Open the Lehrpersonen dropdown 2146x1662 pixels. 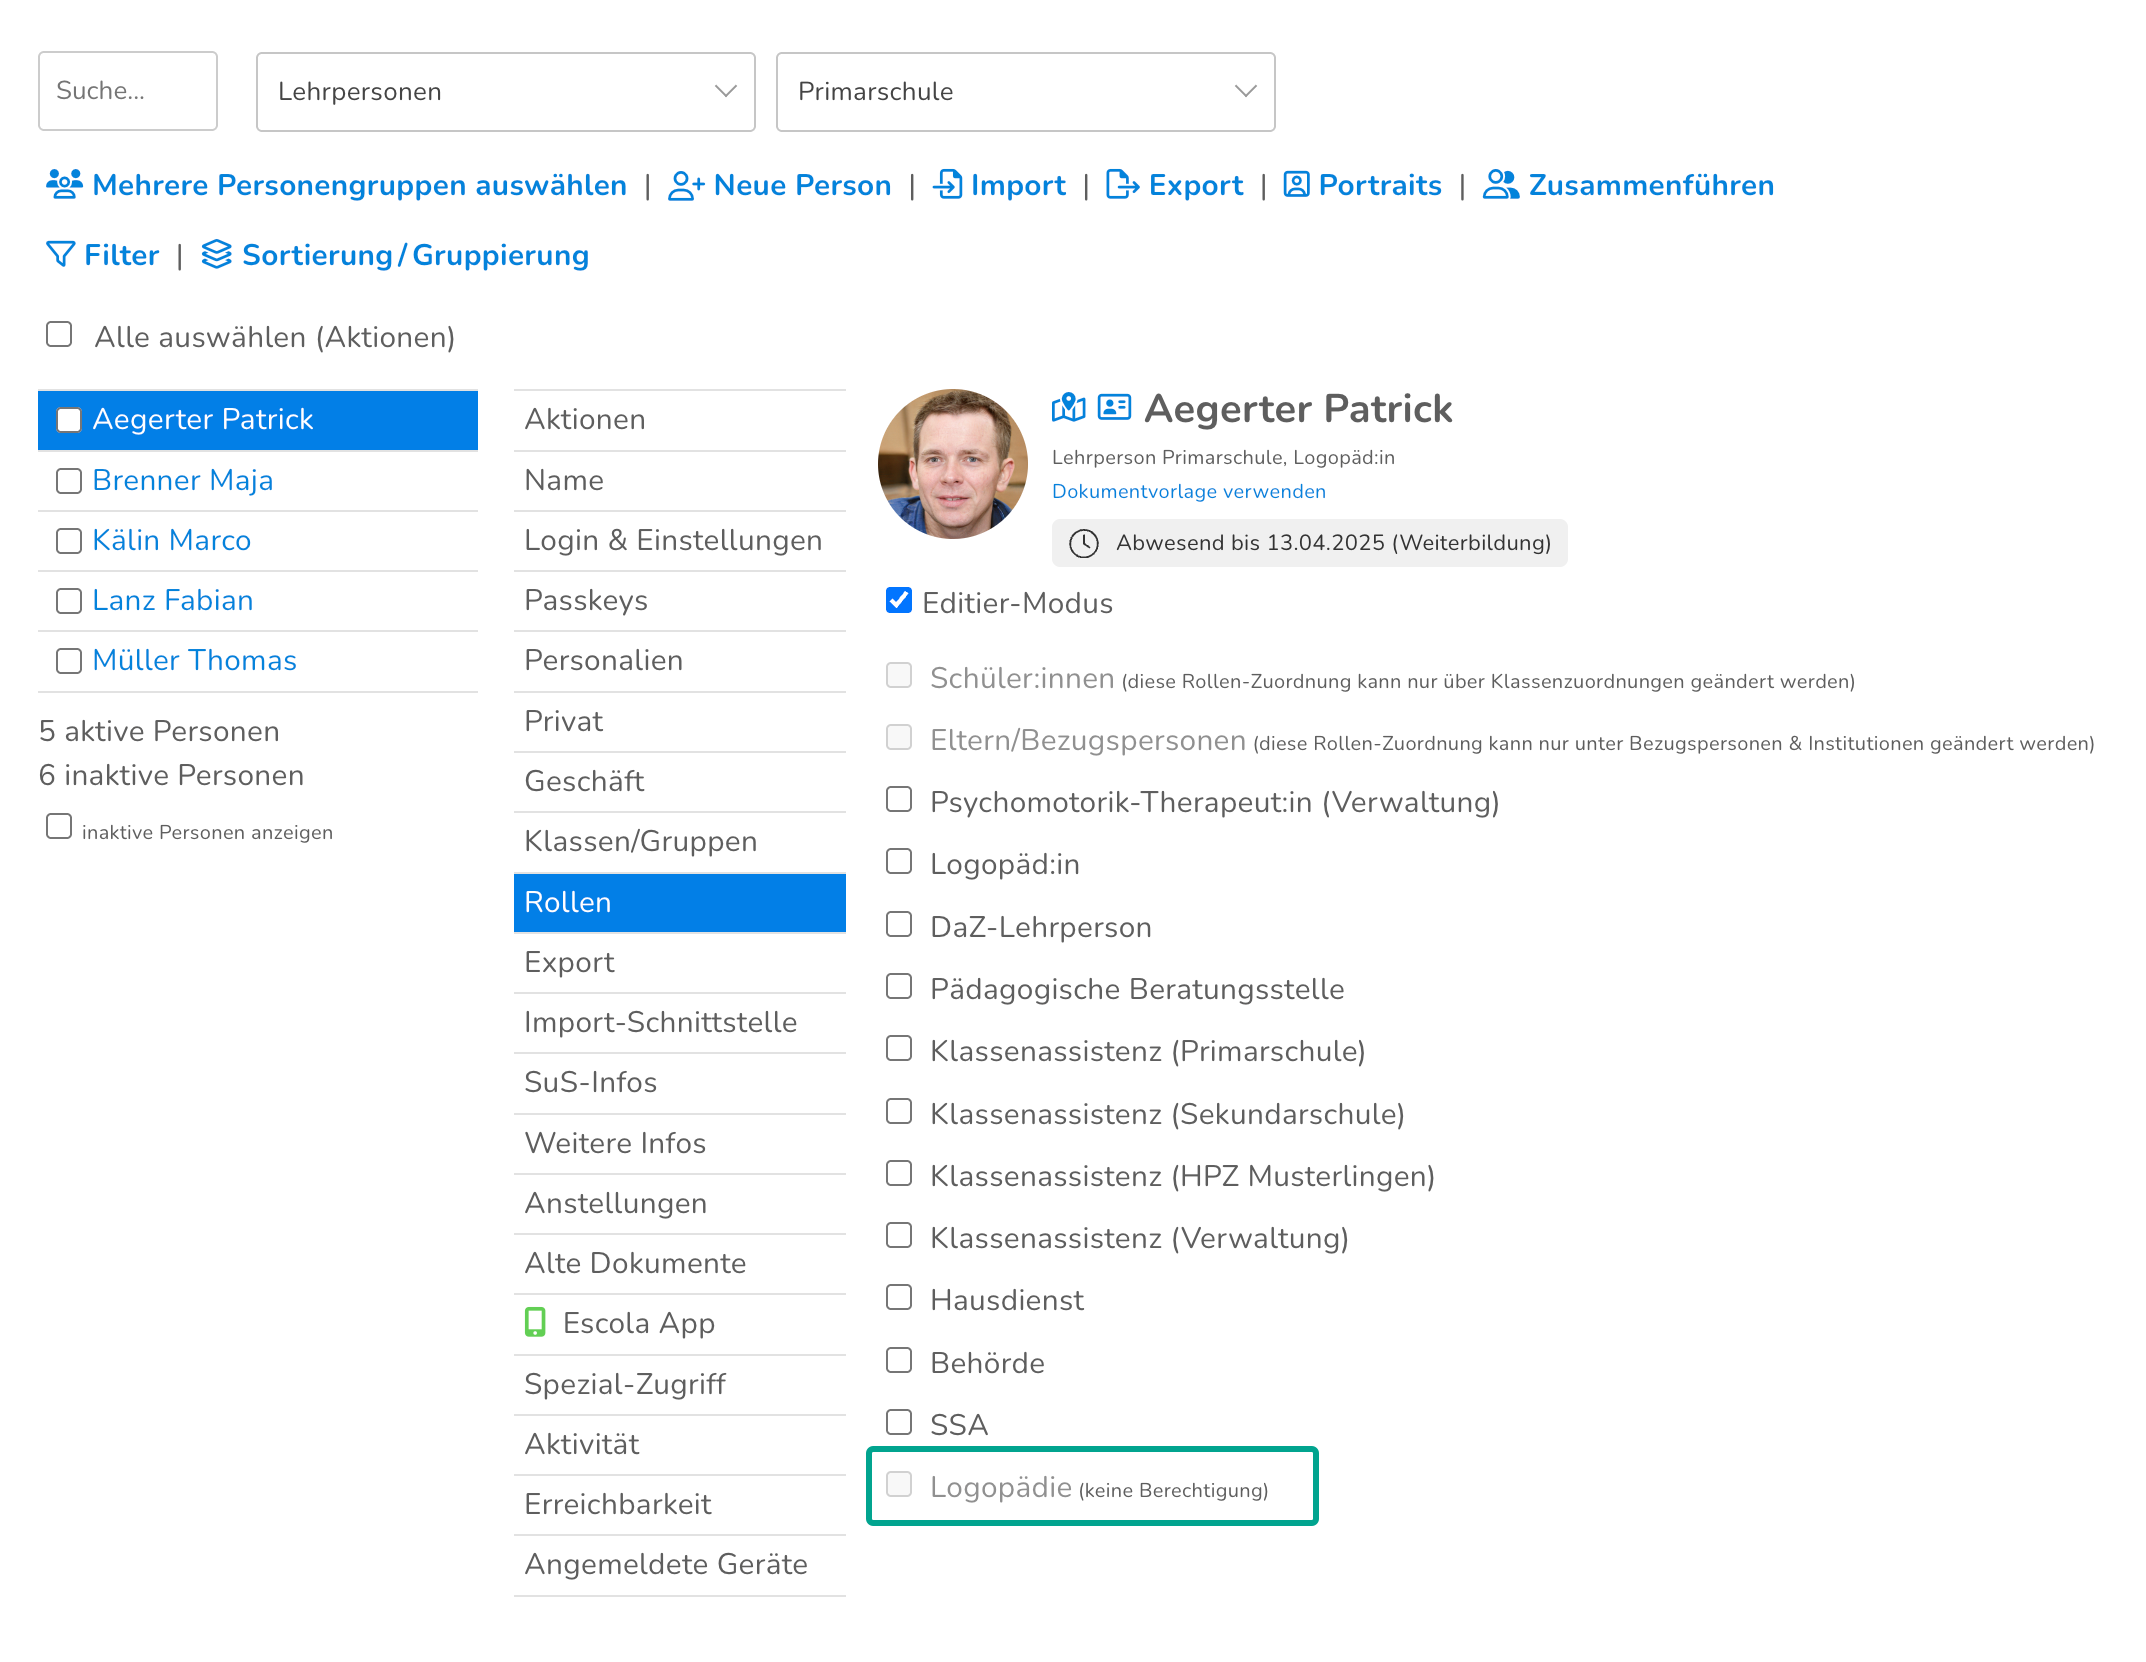[505, 91]
